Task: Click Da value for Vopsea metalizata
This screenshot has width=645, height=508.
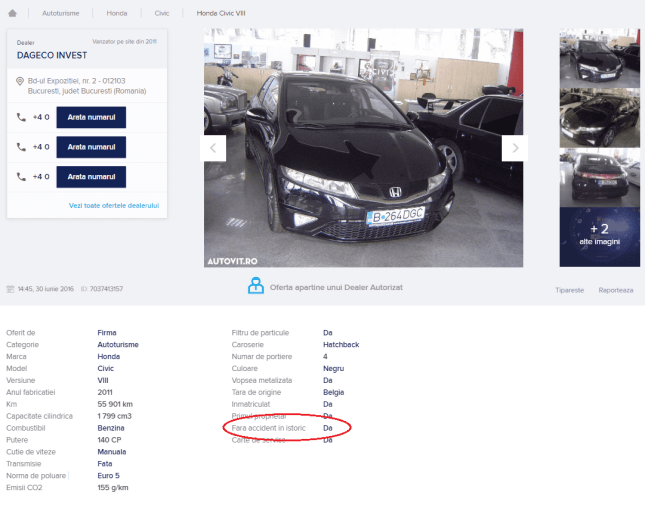Action: pyautogui.click(x=328, y=380)
